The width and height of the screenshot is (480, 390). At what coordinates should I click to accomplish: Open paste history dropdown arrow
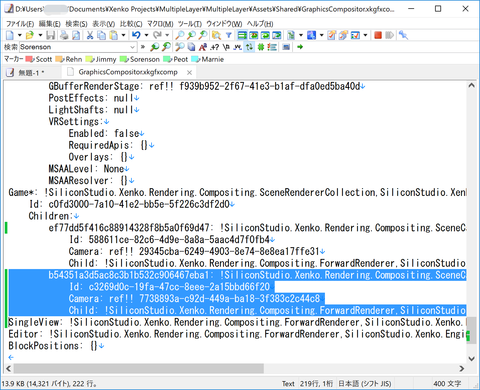click(123, 35)
